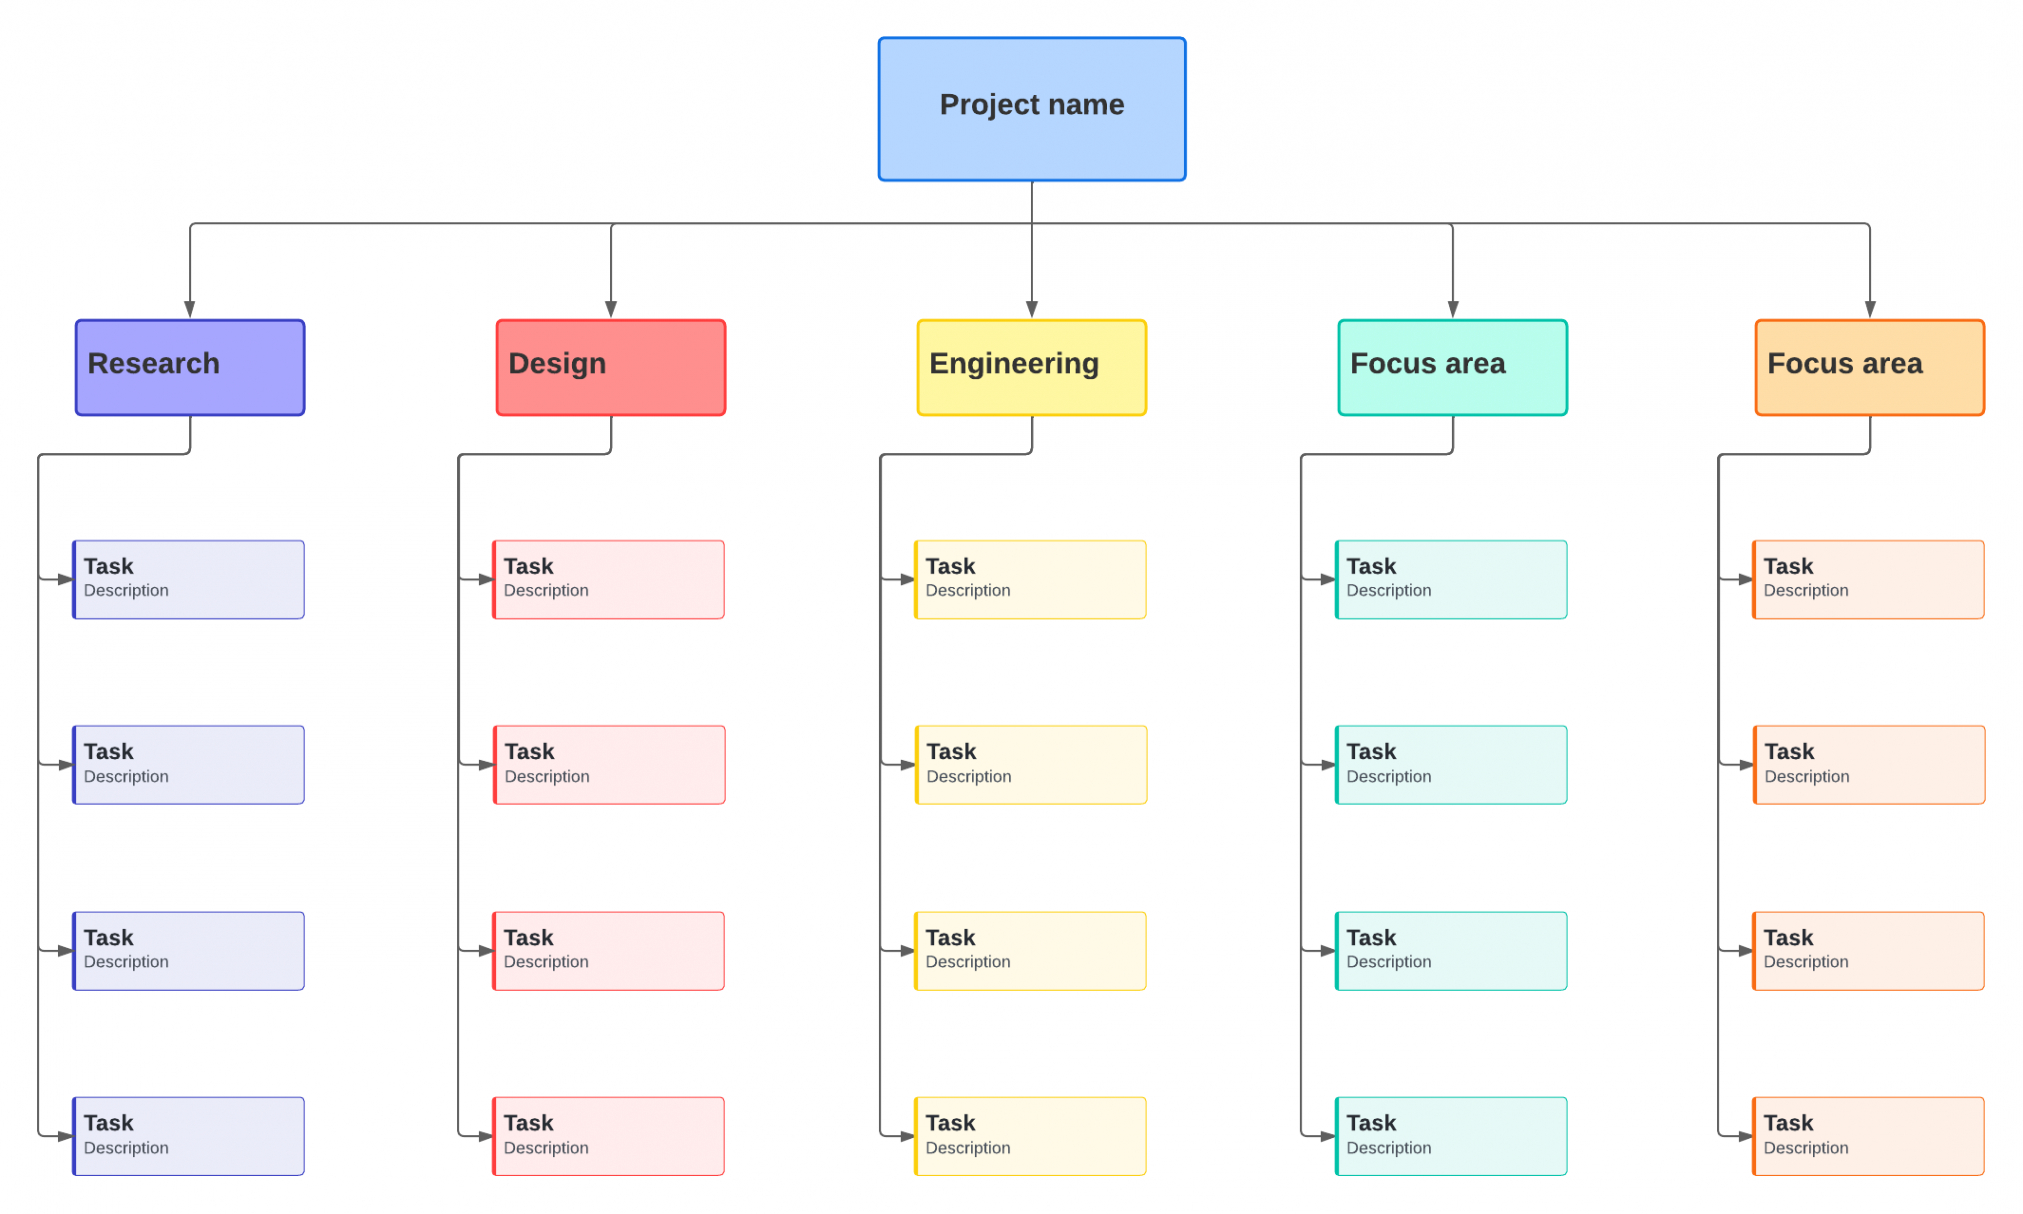Click the first Research Task card
Viewport: 2023px width, 1214px height.
[186, 577]
